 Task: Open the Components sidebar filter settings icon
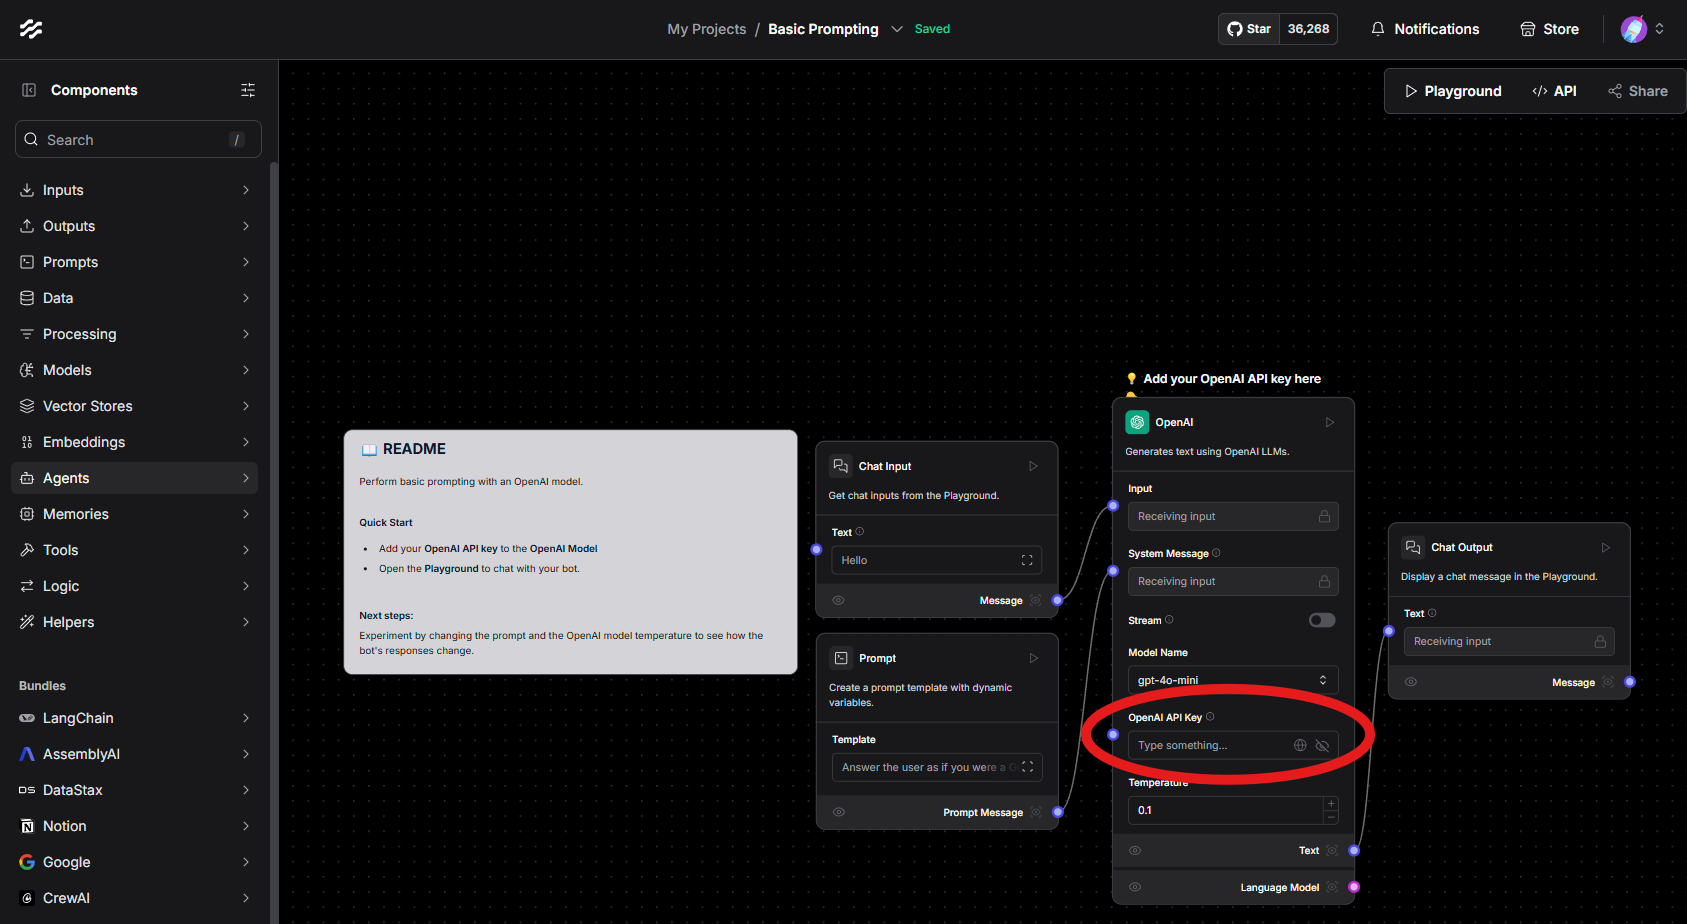point(248,90)
